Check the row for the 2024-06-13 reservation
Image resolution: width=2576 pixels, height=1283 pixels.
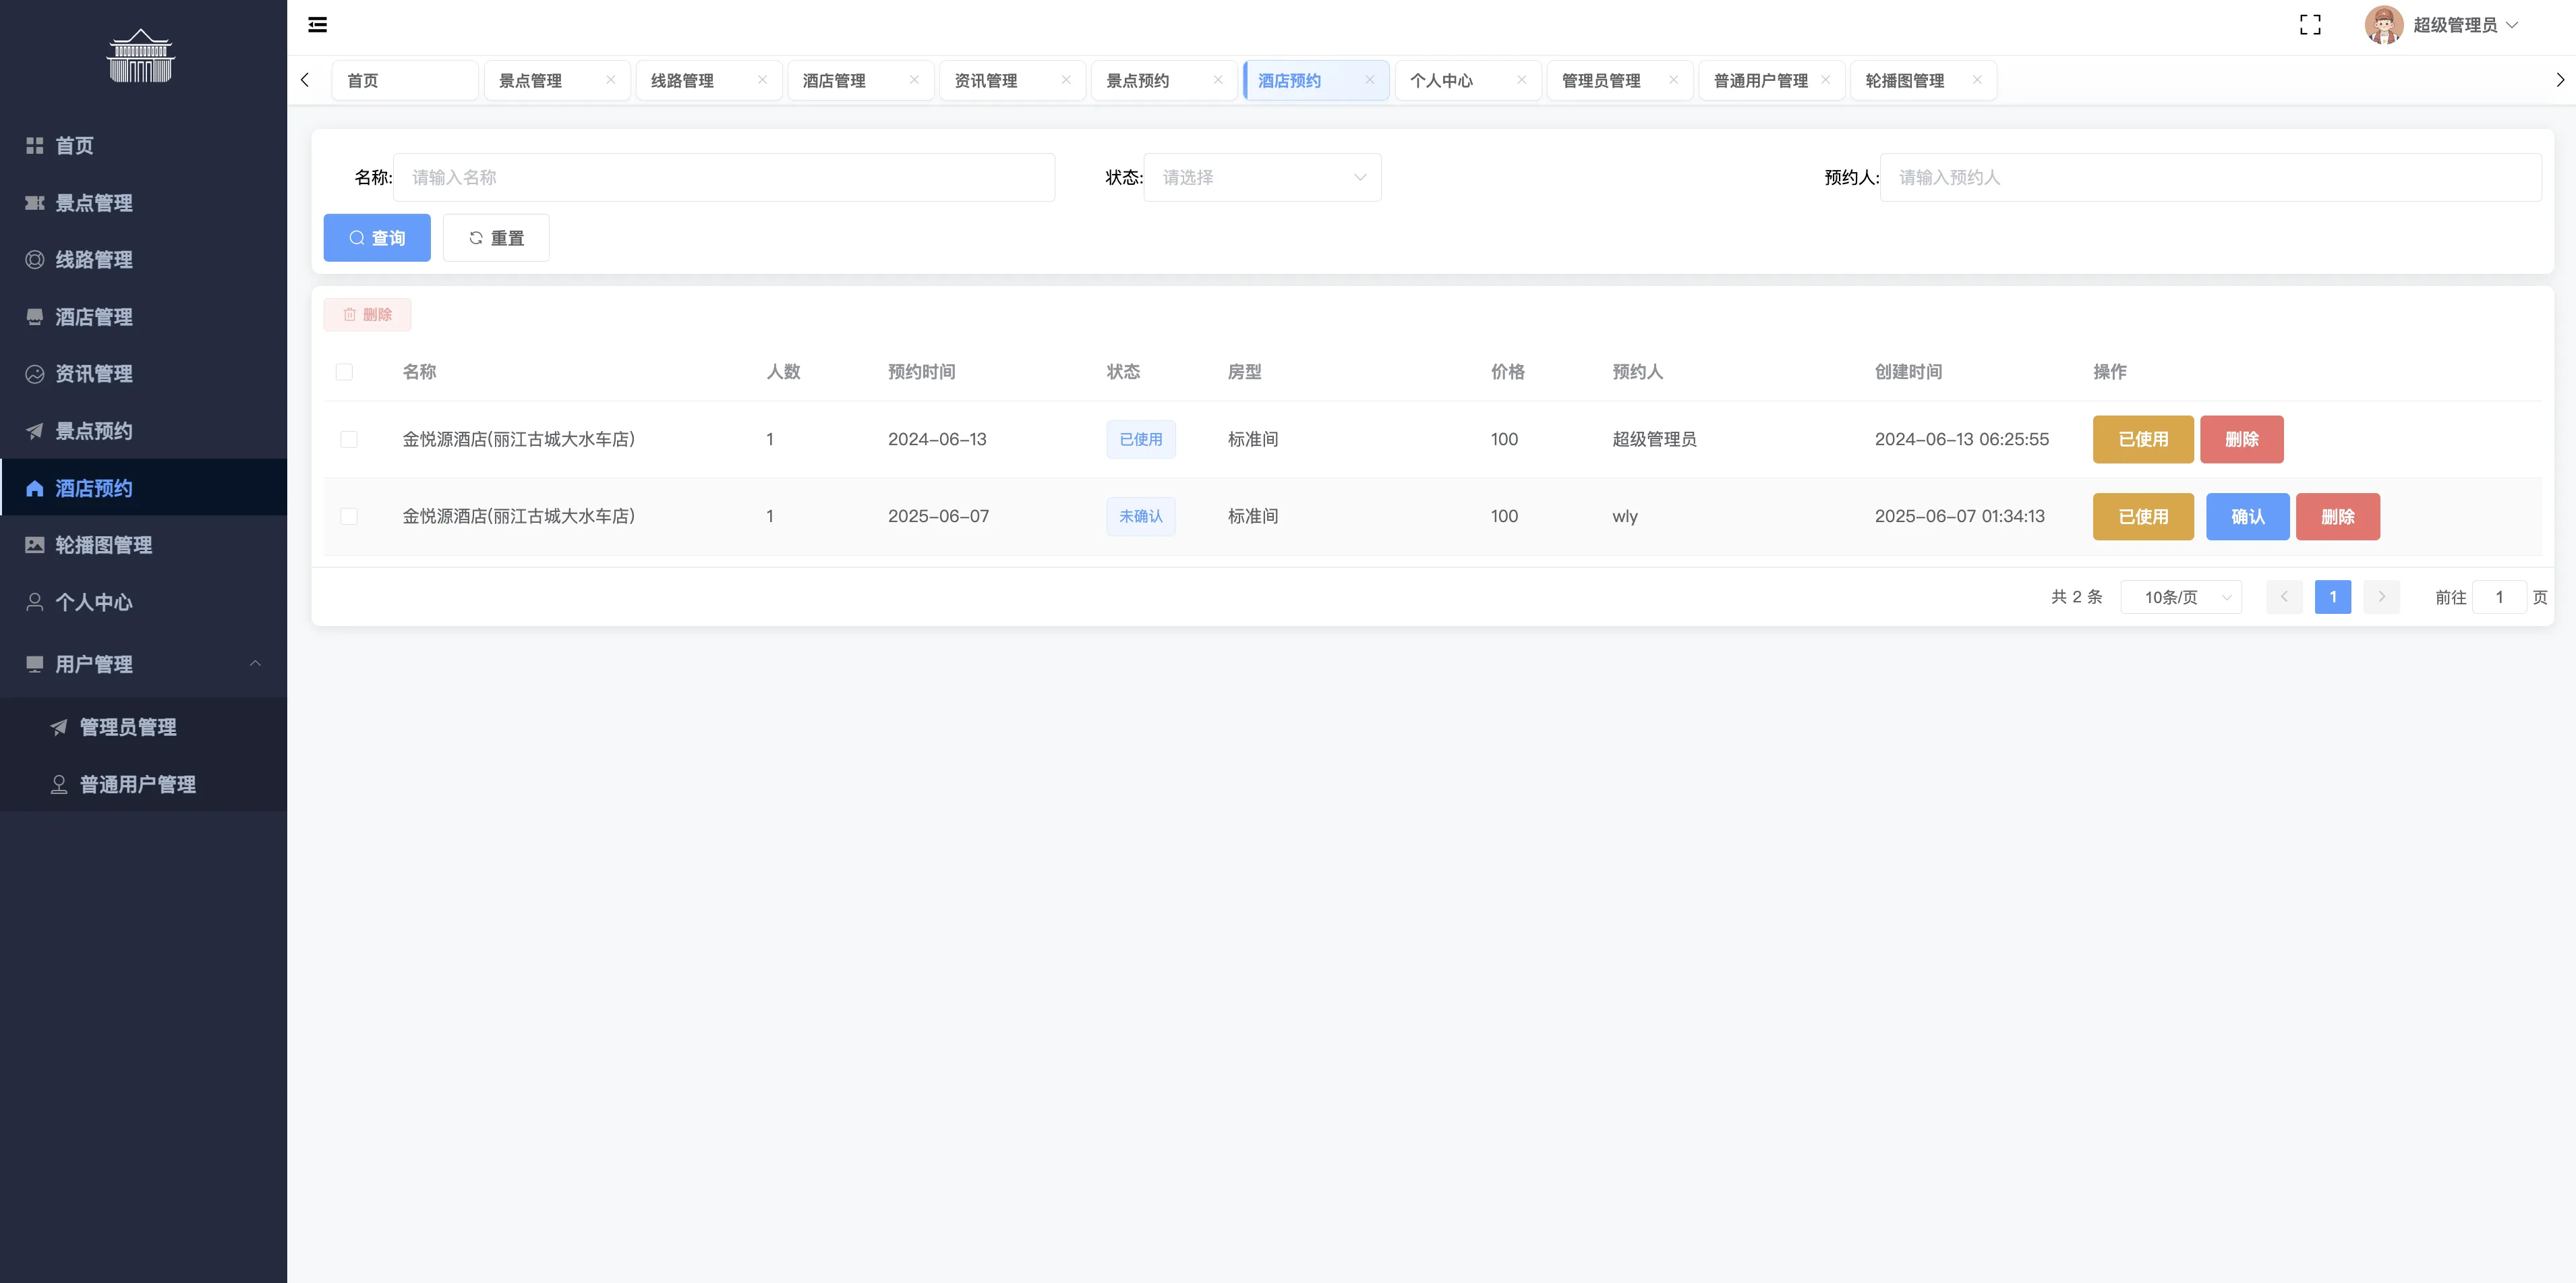349,439
